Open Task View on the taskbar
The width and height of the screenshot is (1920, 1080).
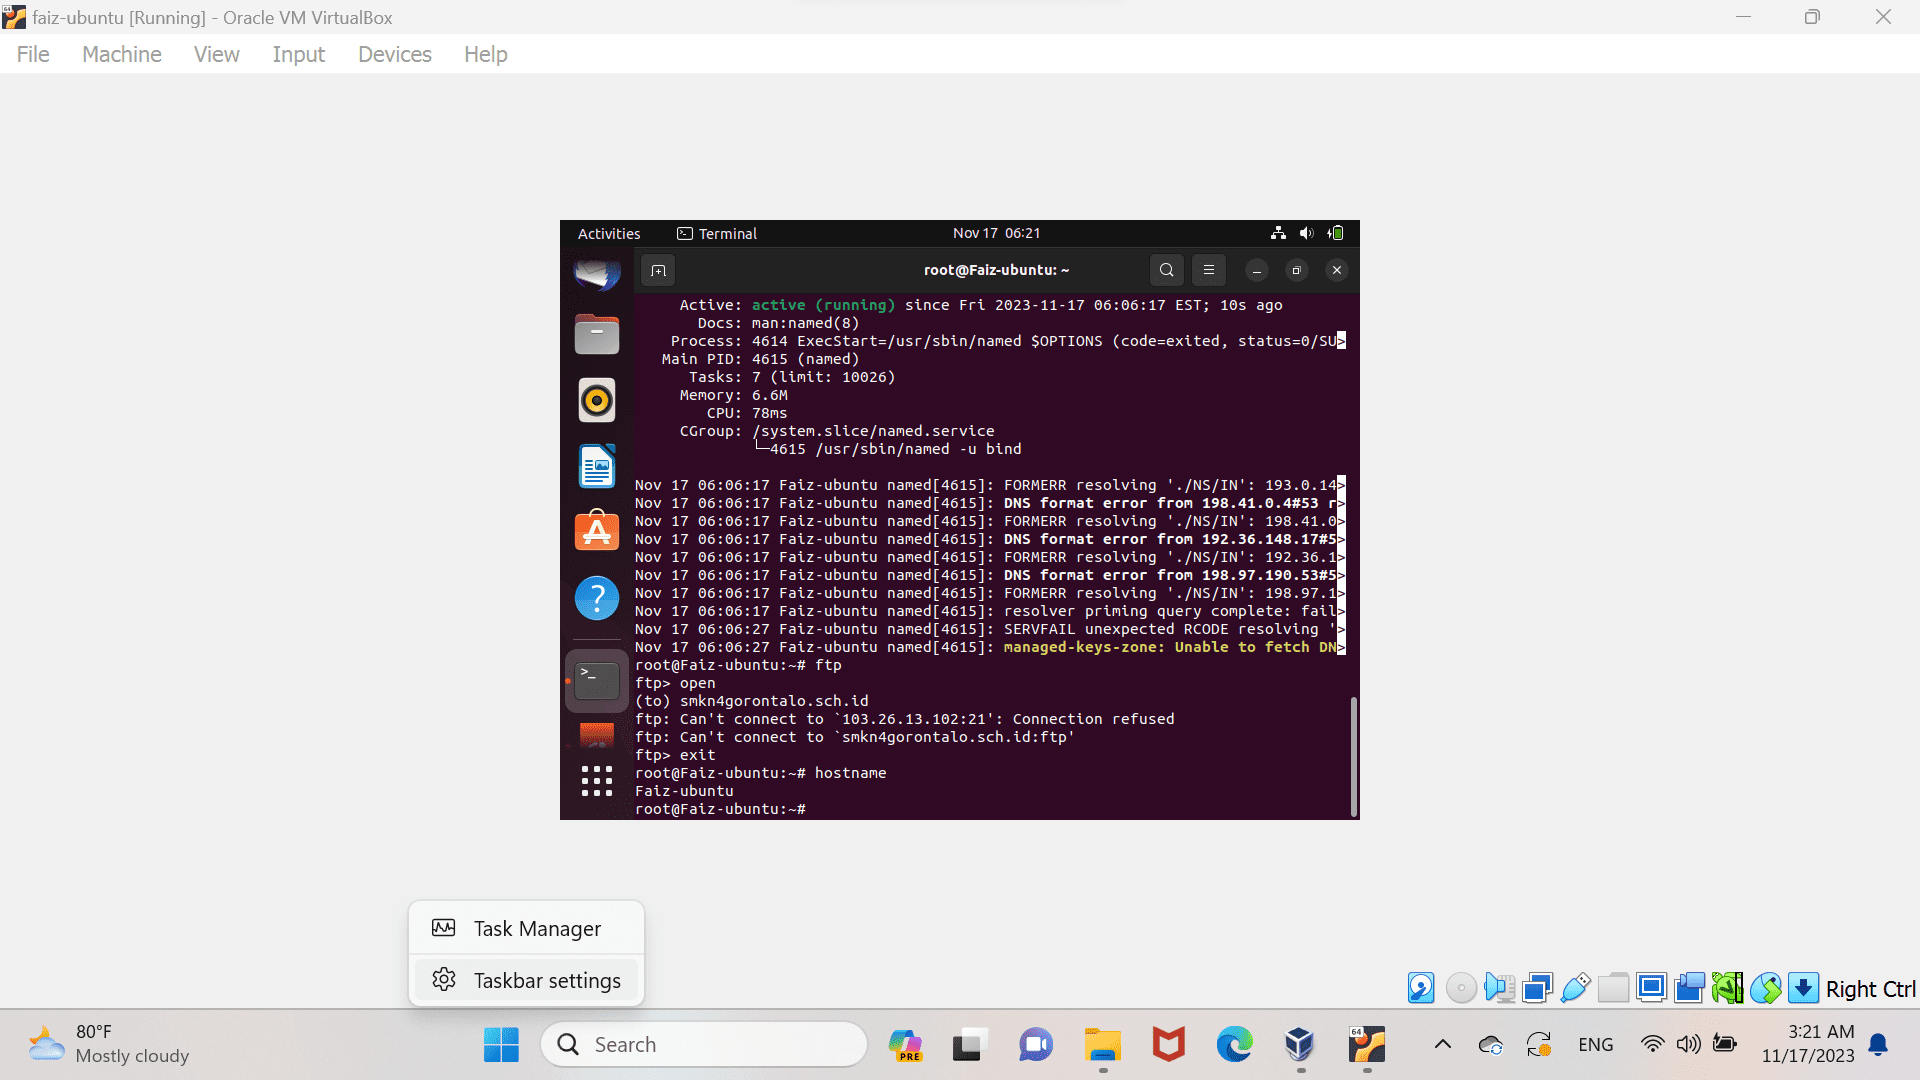click(969, 1045)
